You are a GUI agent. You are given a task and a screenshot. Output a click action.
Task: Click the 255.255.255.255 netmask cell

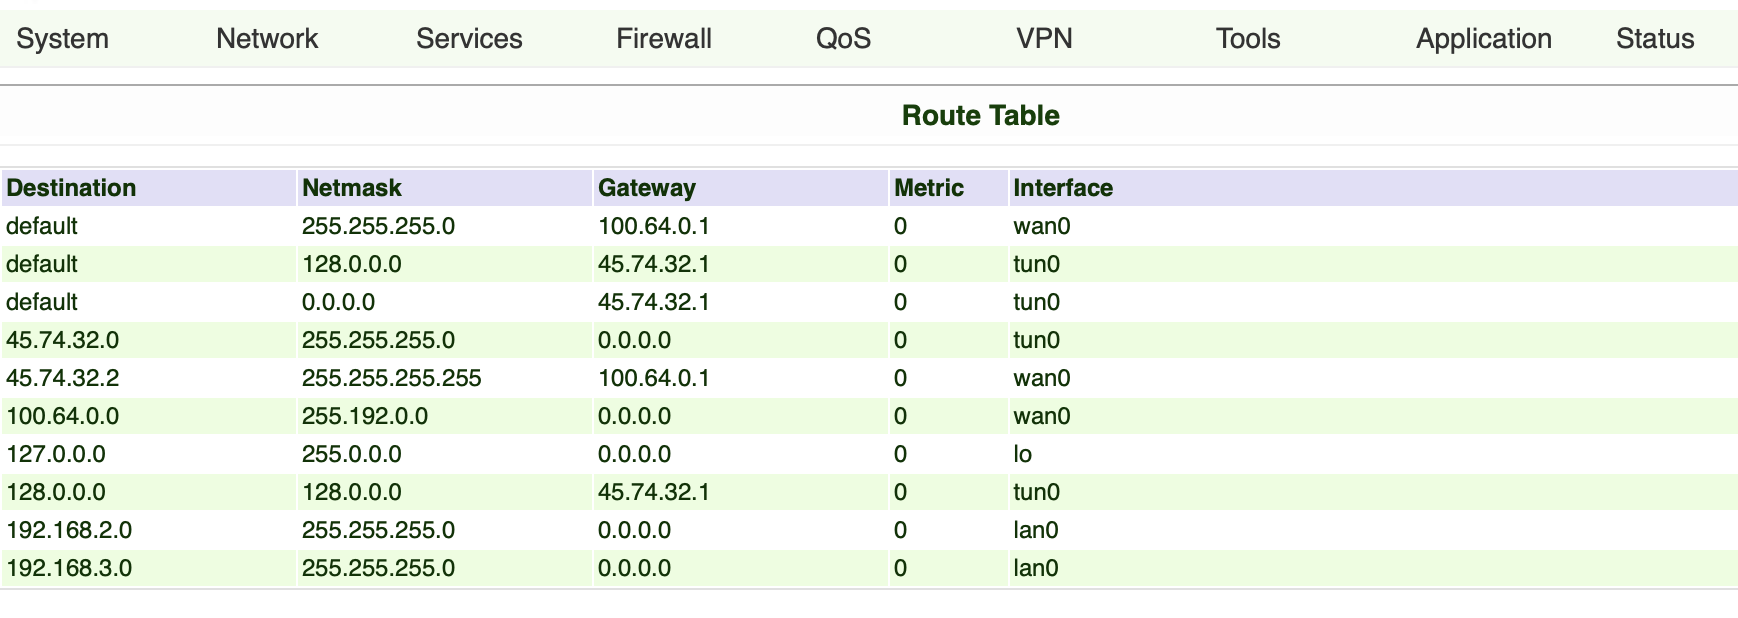[391, 378]
